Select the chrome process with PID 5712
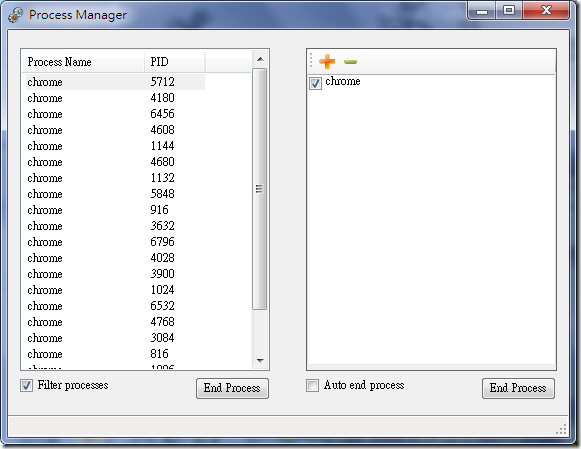Screen dimensions: 581x449 [x=115, y=82]
